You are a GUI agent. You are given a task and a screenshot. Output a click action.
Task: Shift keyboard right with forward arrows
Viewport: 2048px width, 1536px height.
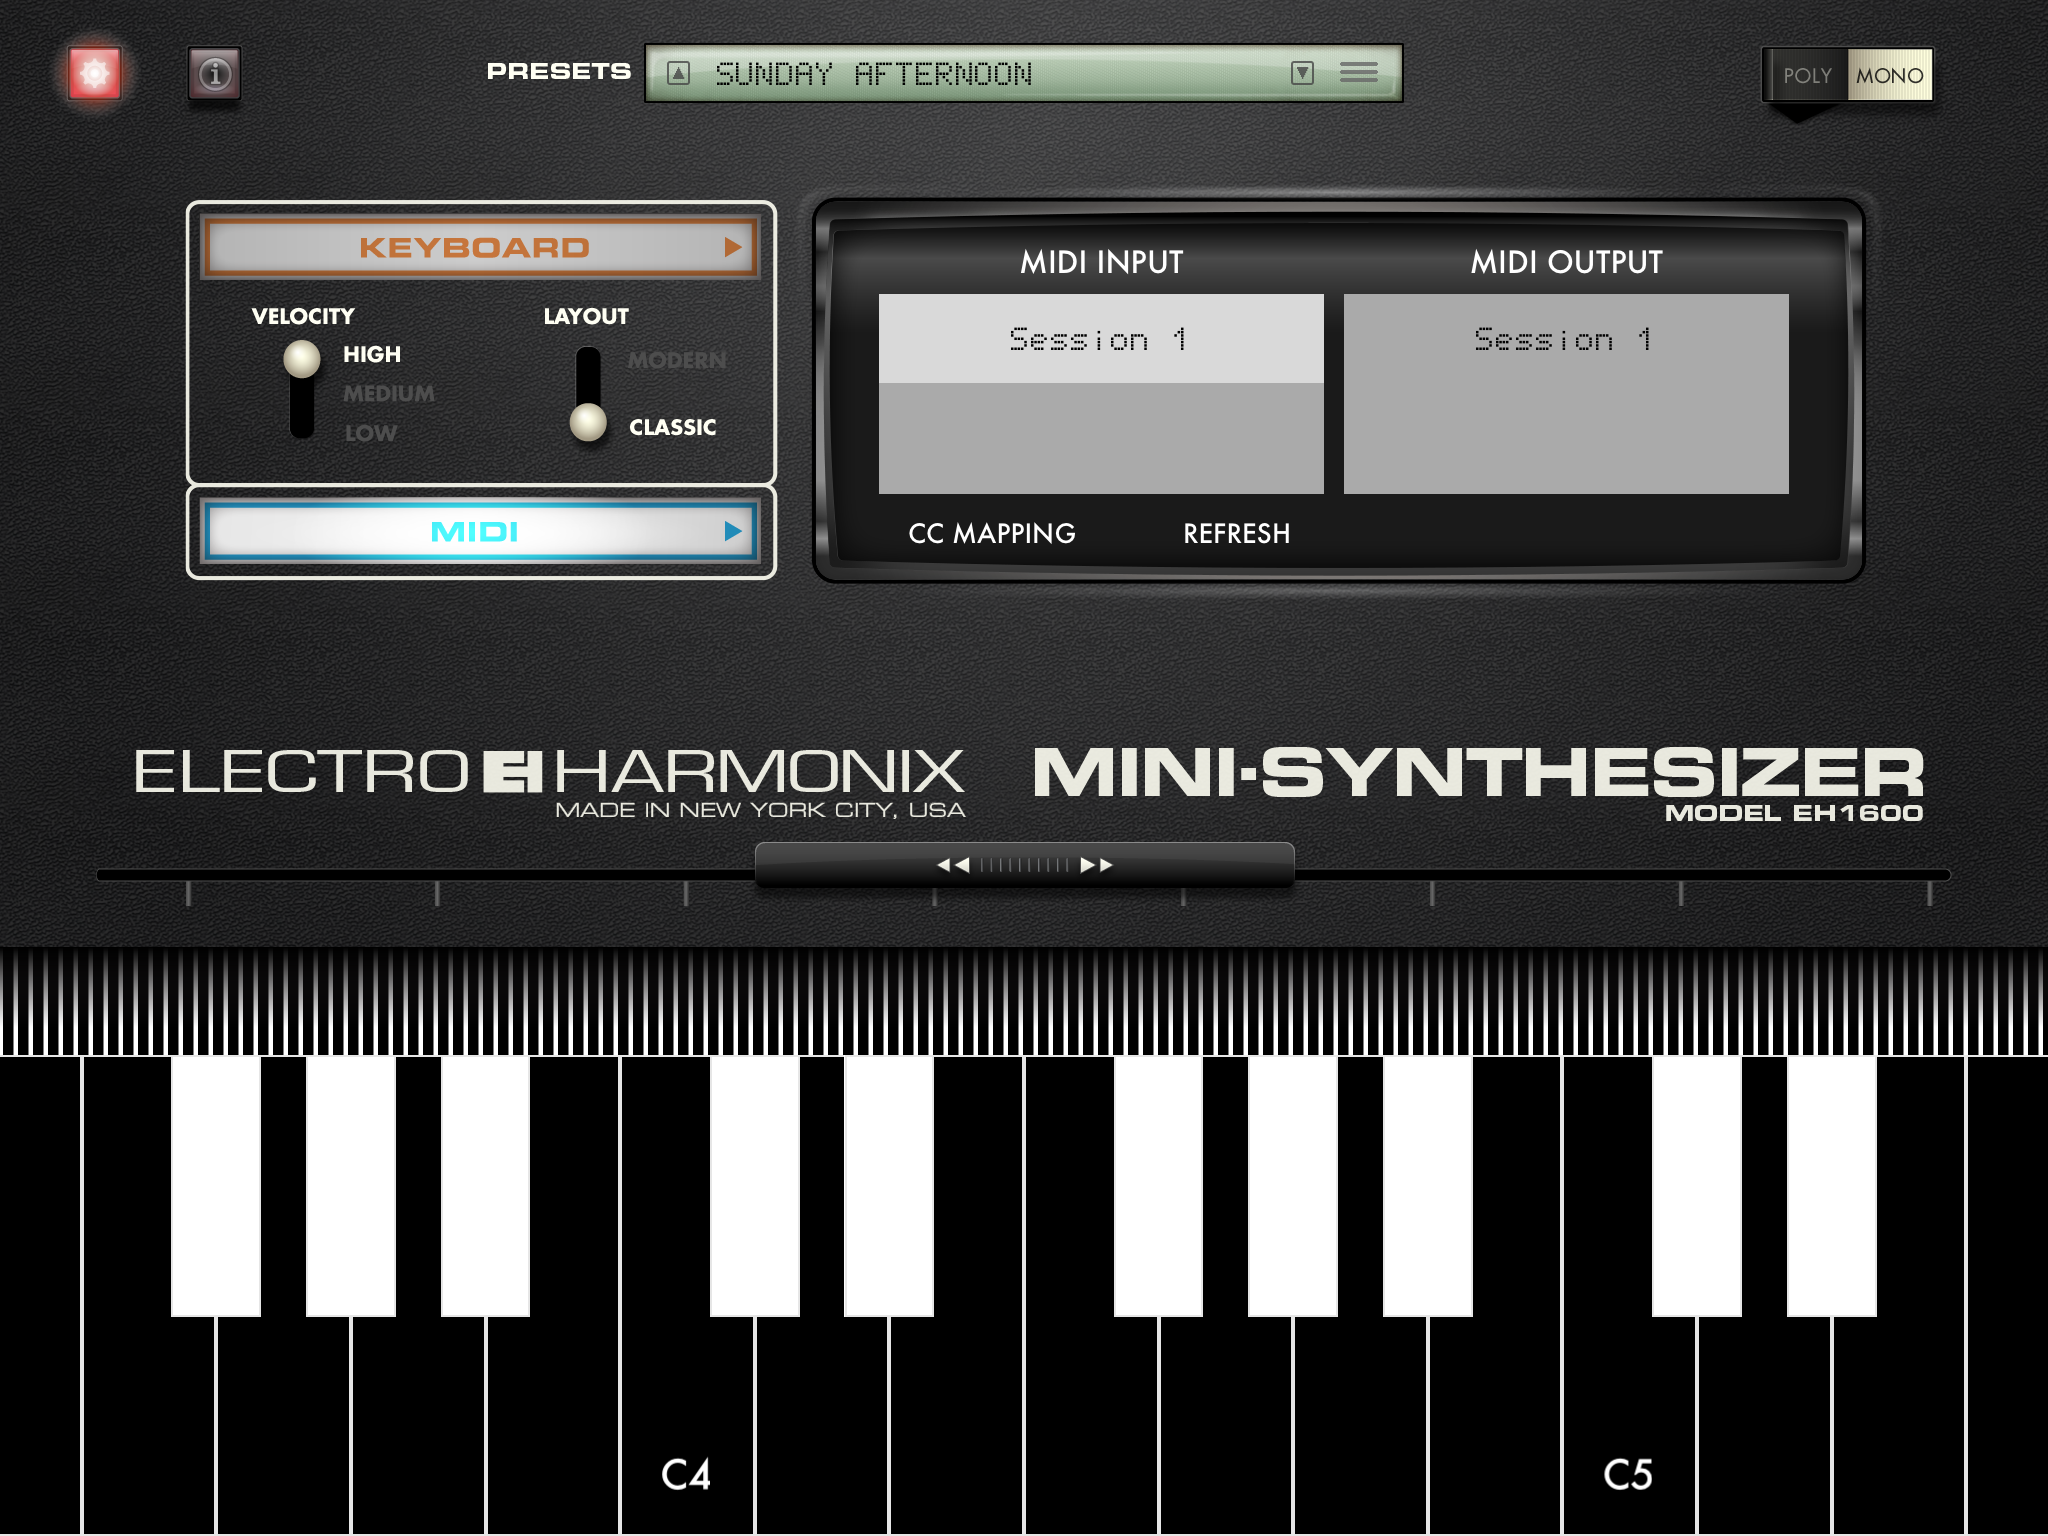click(x=1096, y=865)
